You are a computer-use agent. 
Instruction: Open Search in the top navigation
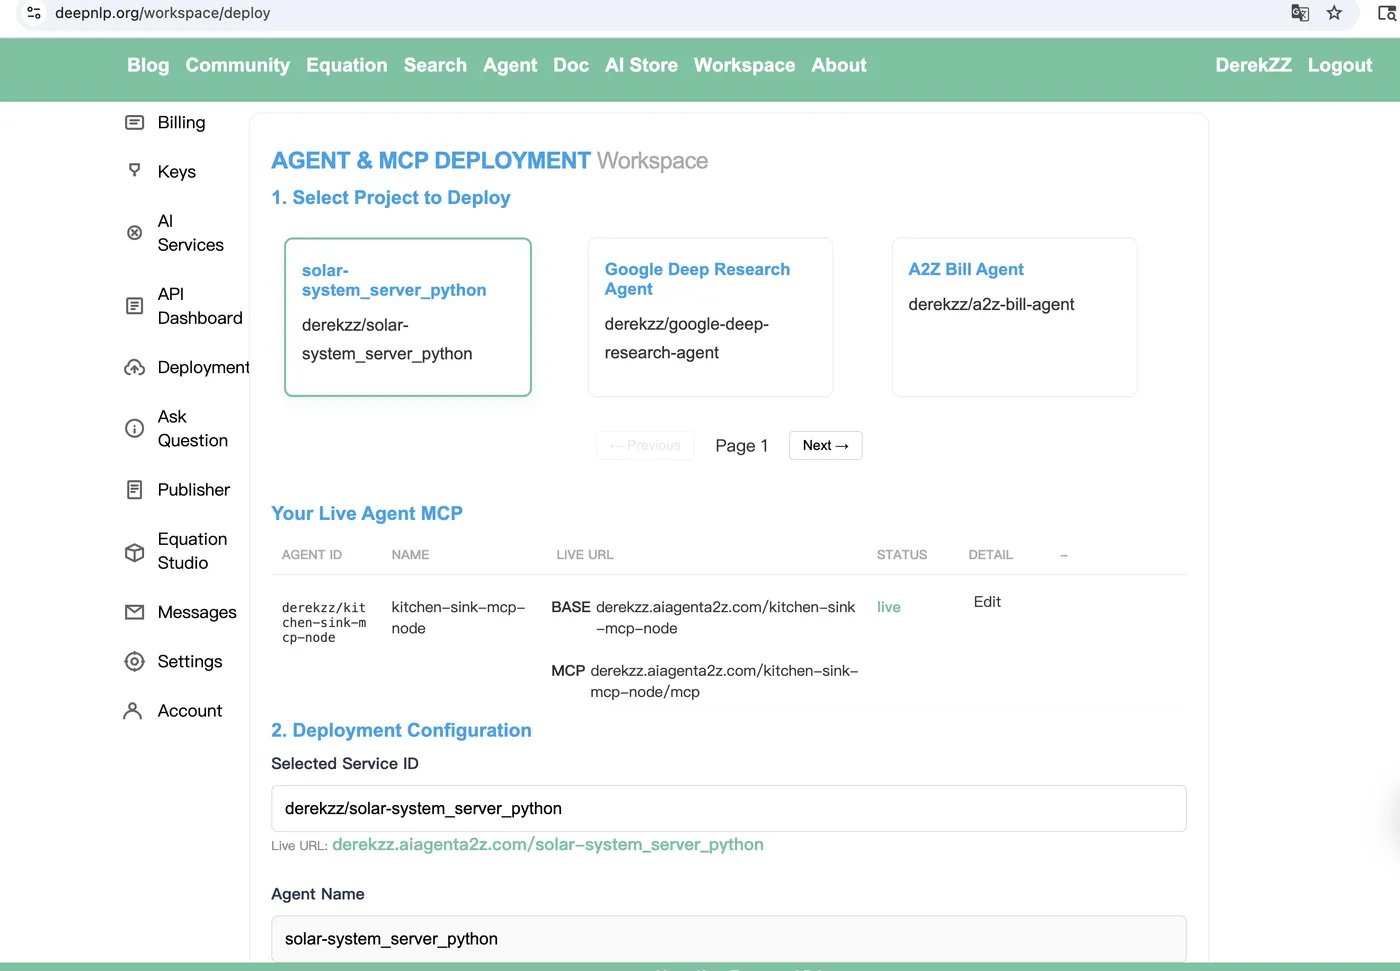point(435,65)
